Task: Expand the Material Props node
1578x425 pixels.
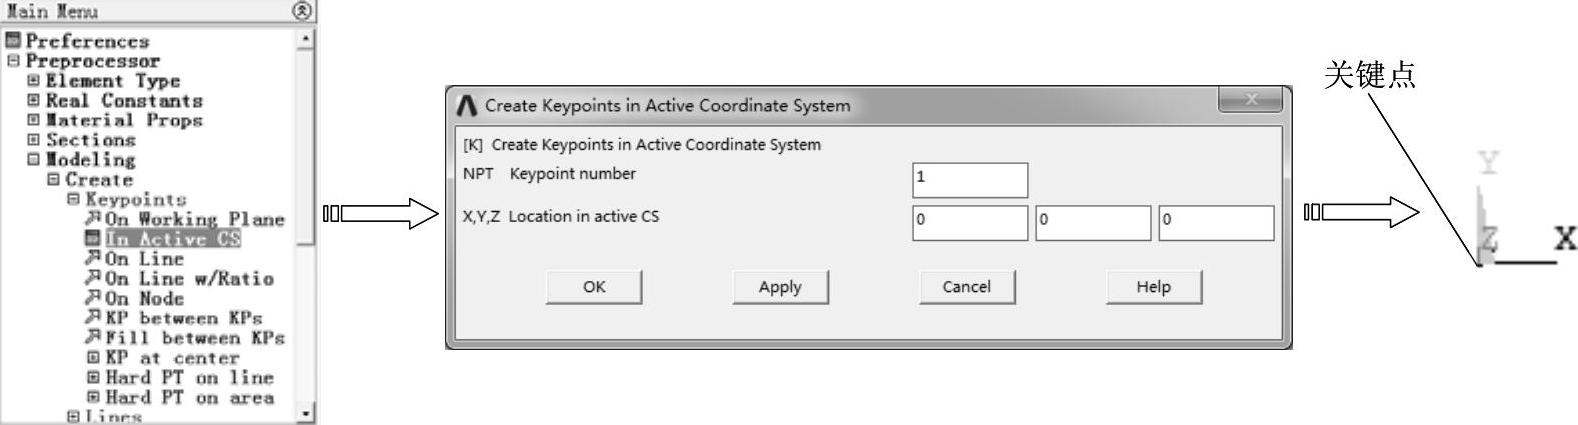Action: 33,120
